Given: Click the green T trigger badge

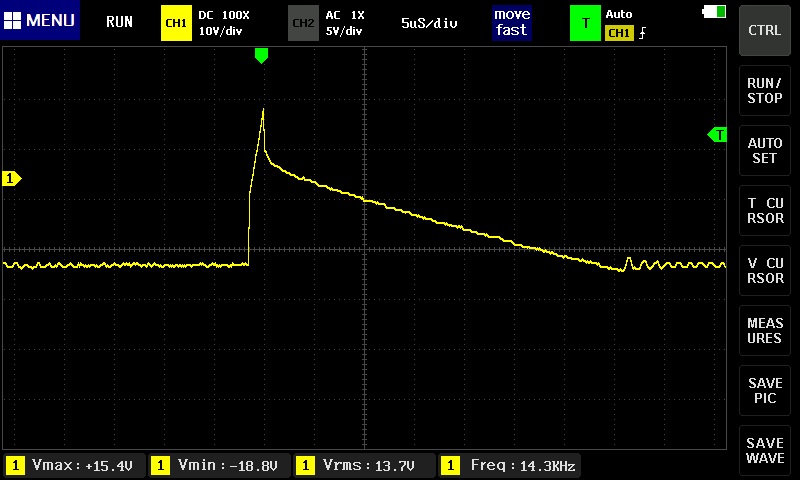Looking at the screenshot, I should click(585, 22).
